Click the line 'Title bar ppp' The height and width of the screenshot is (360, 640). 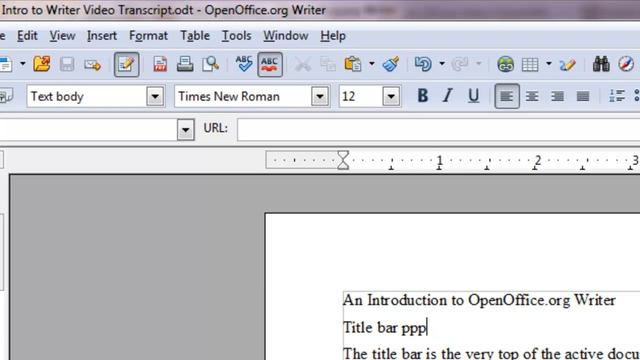tap(385, 327)
